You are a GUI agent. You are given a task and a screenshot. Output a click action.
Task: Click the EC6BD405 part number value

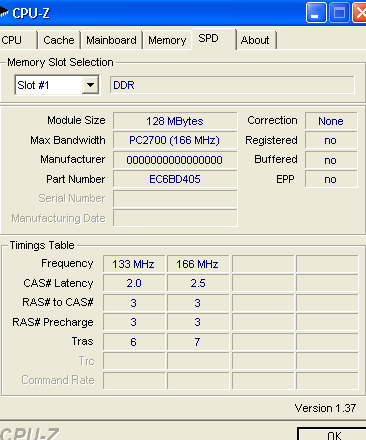point(175,179)
